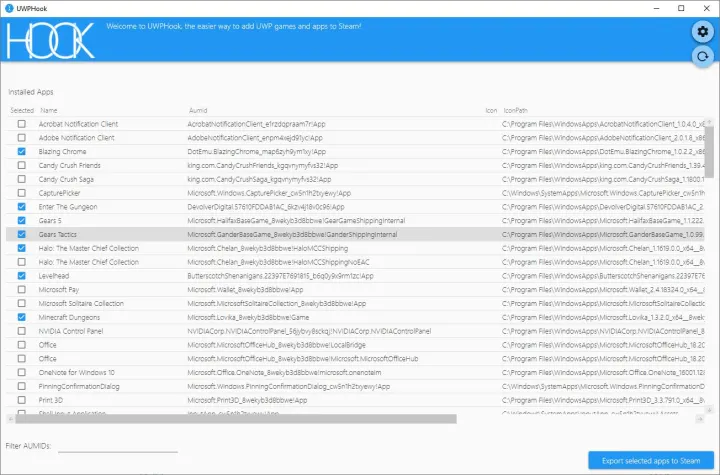720x475 pixels.
Task: Select the Print 3D row name
Action: (x=51, y=400)
